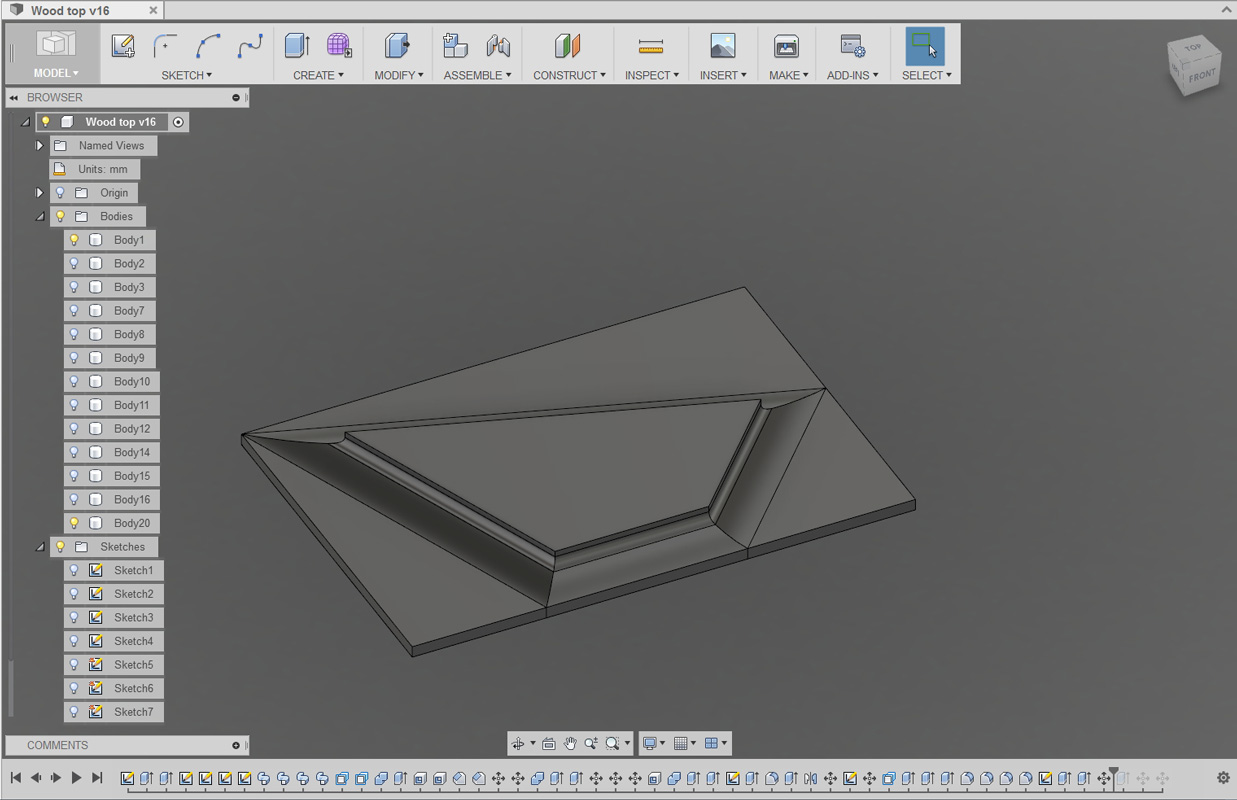Toggle visibility bulb of Body1

[74, 240]
